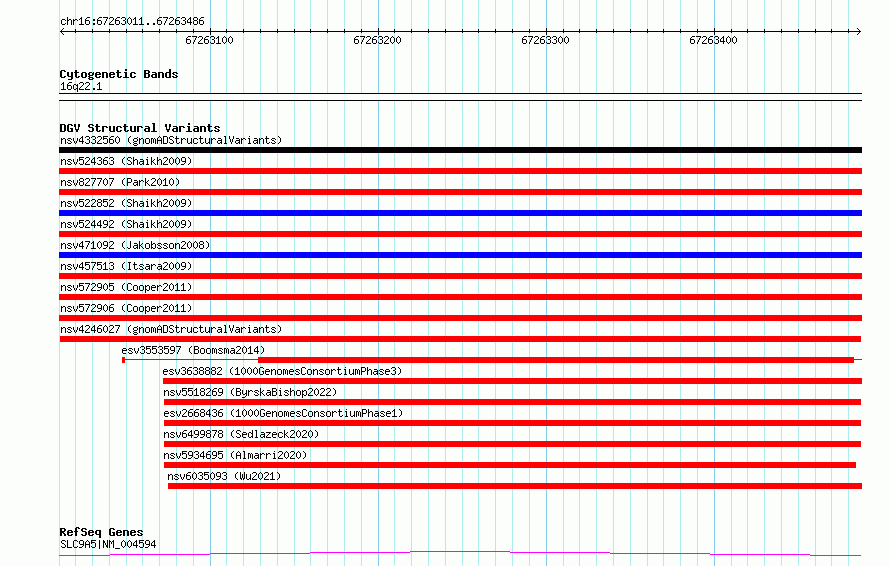Click the left arrow of the ruler
This screenshot has width=890, height=566.
tap(62, 31)
